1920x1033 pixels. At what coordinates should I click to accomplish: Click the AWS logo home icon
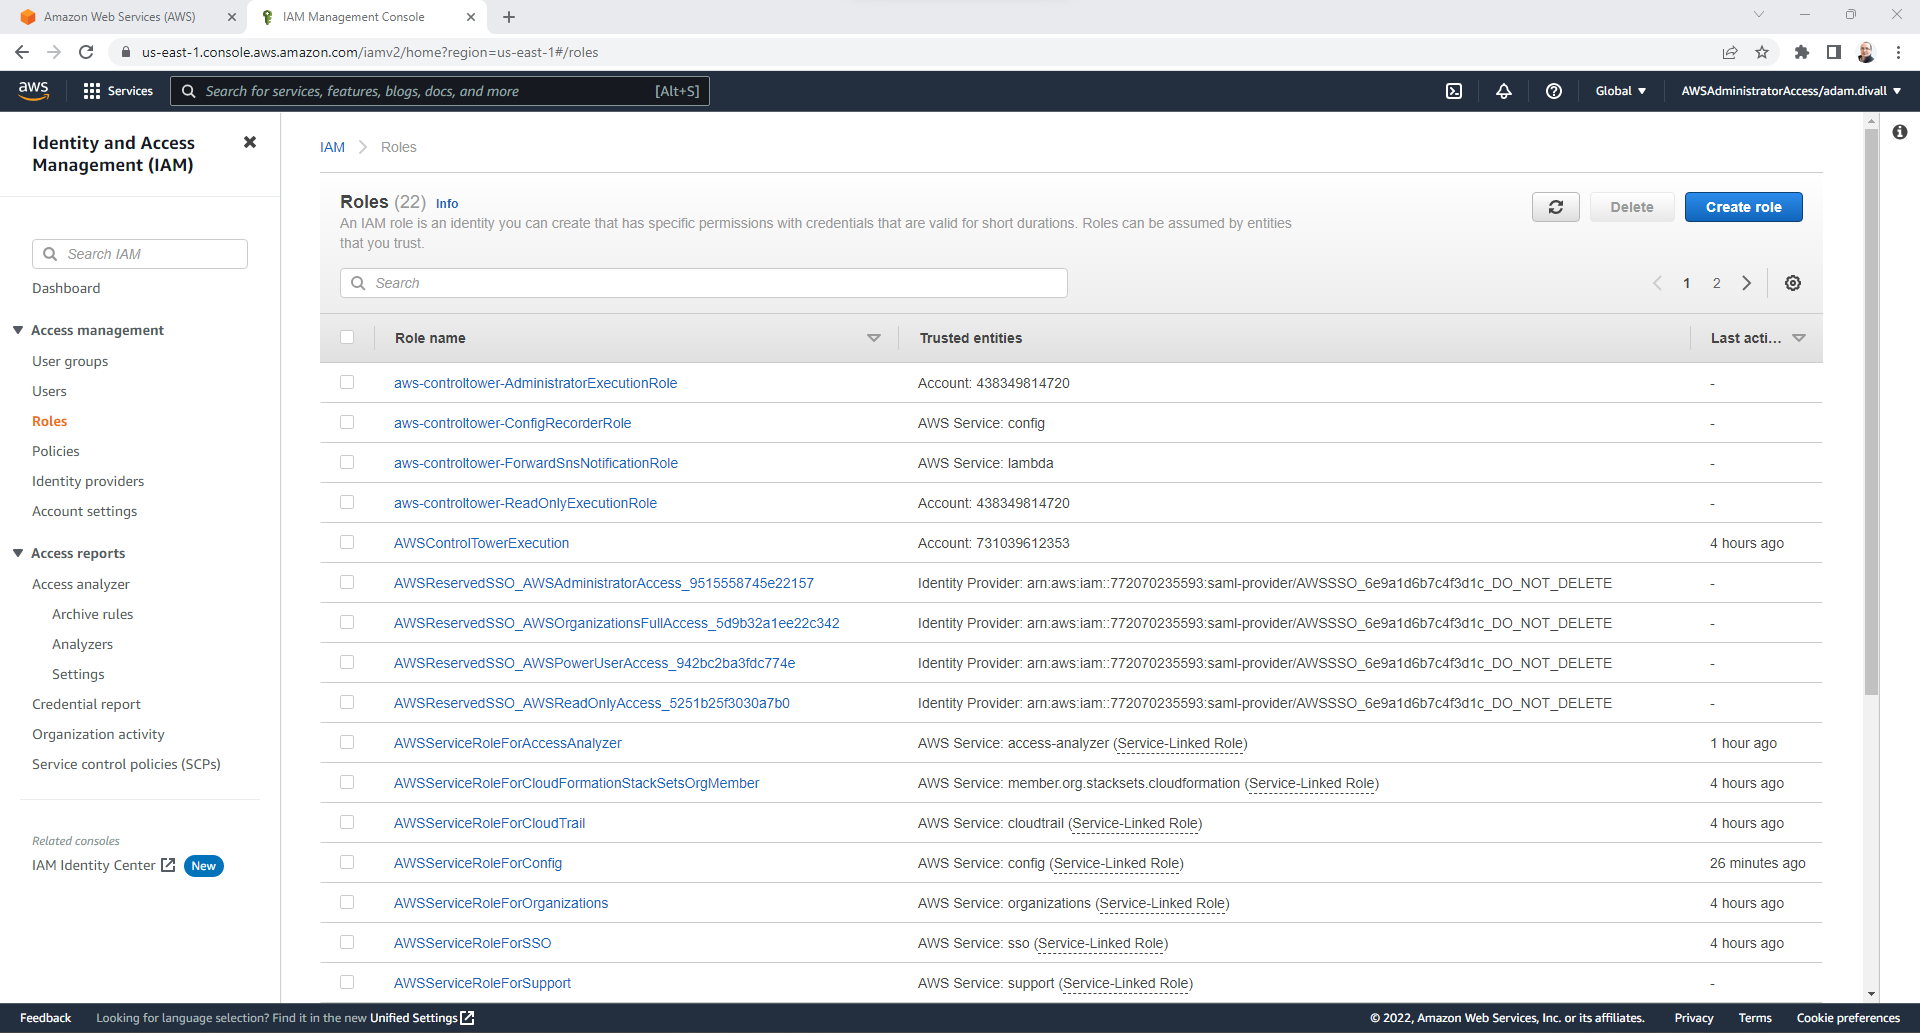pyautogui.click(x=33, y=90)
